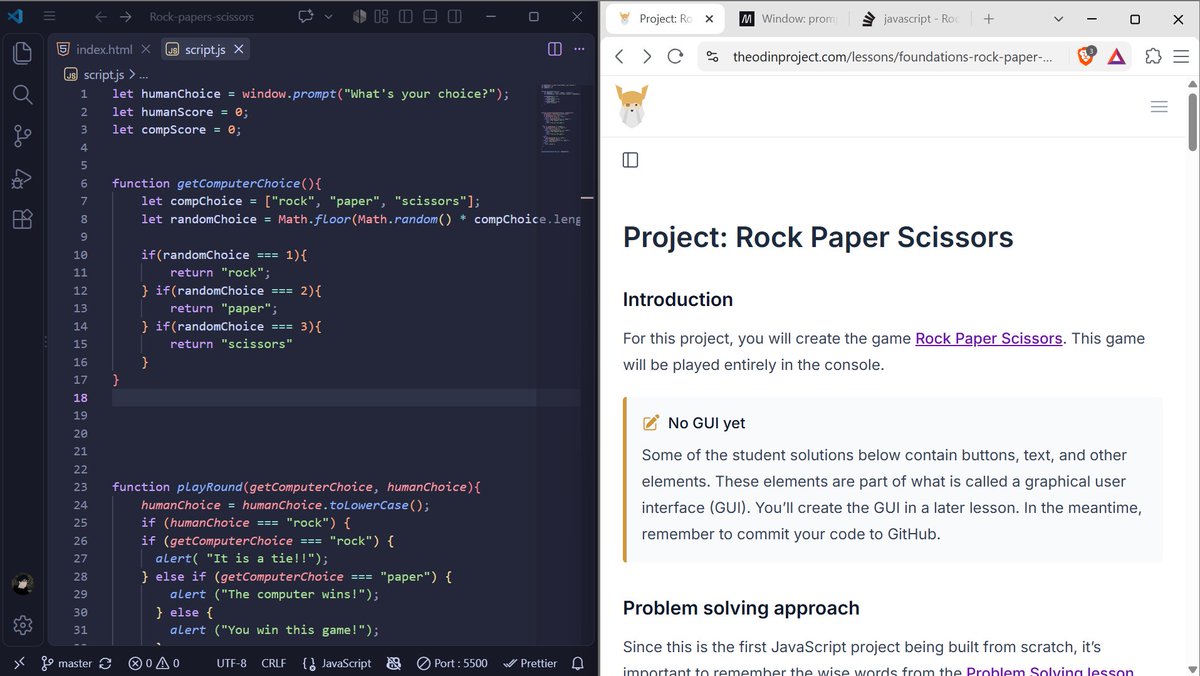Image resolution: width=1200 pixels, height=676 pixels.
Task: Click the Rock-papers-scissors command center title
Action: (x=201, y=17)
